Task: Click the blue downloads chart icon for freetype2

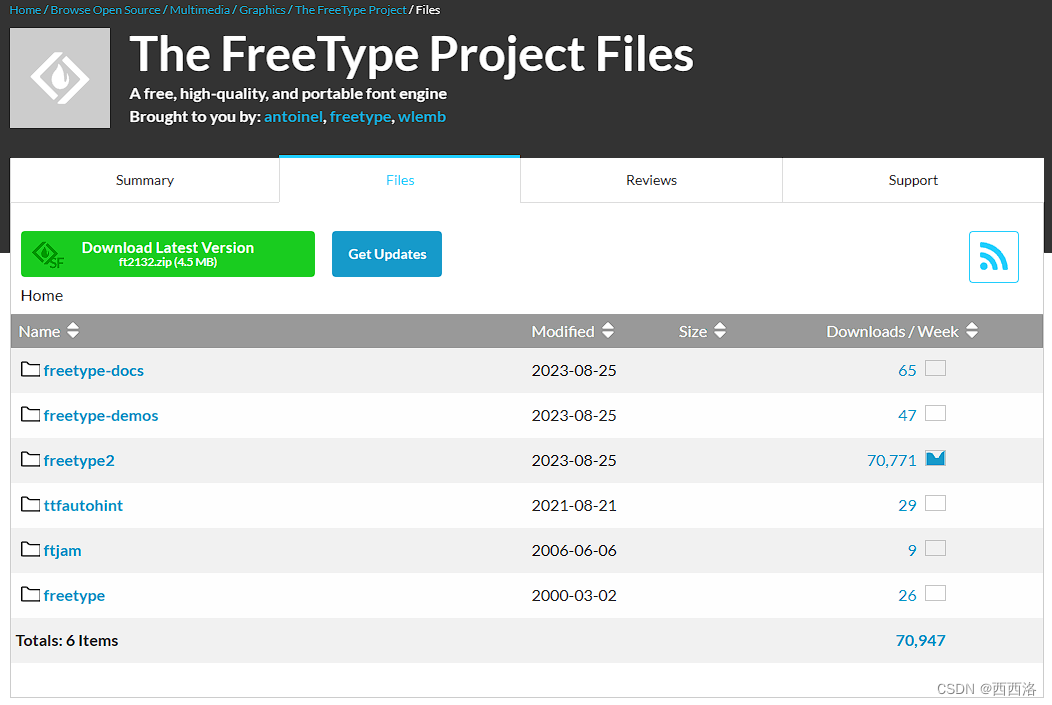Action: click(935, 458)
